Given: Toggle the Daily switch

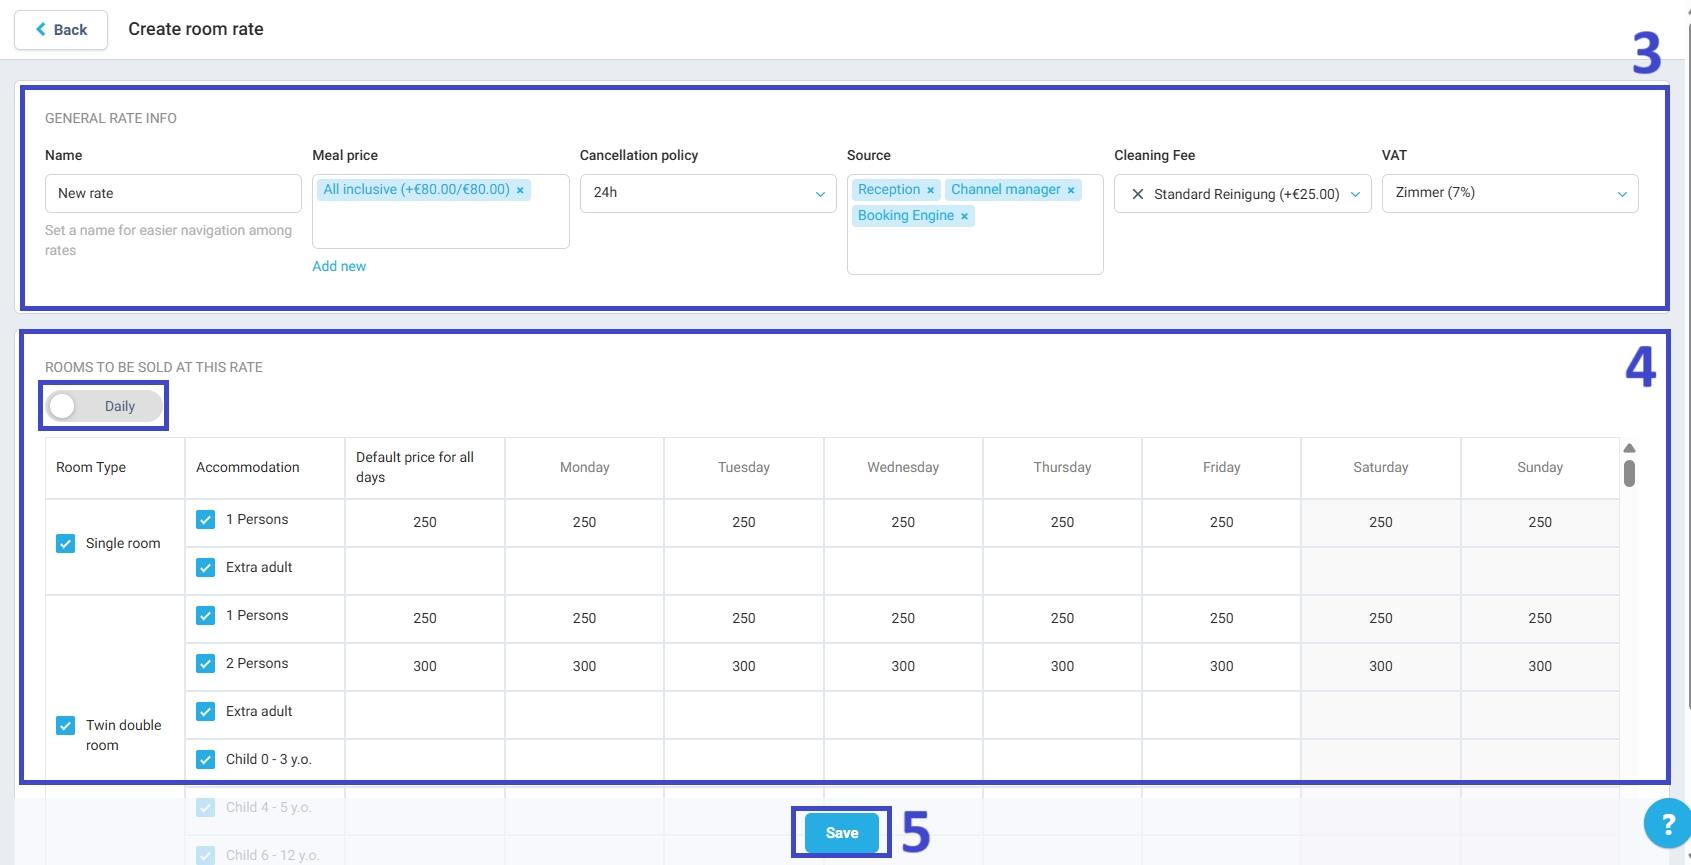Looking at the screenshot, I should pos(104,406).
